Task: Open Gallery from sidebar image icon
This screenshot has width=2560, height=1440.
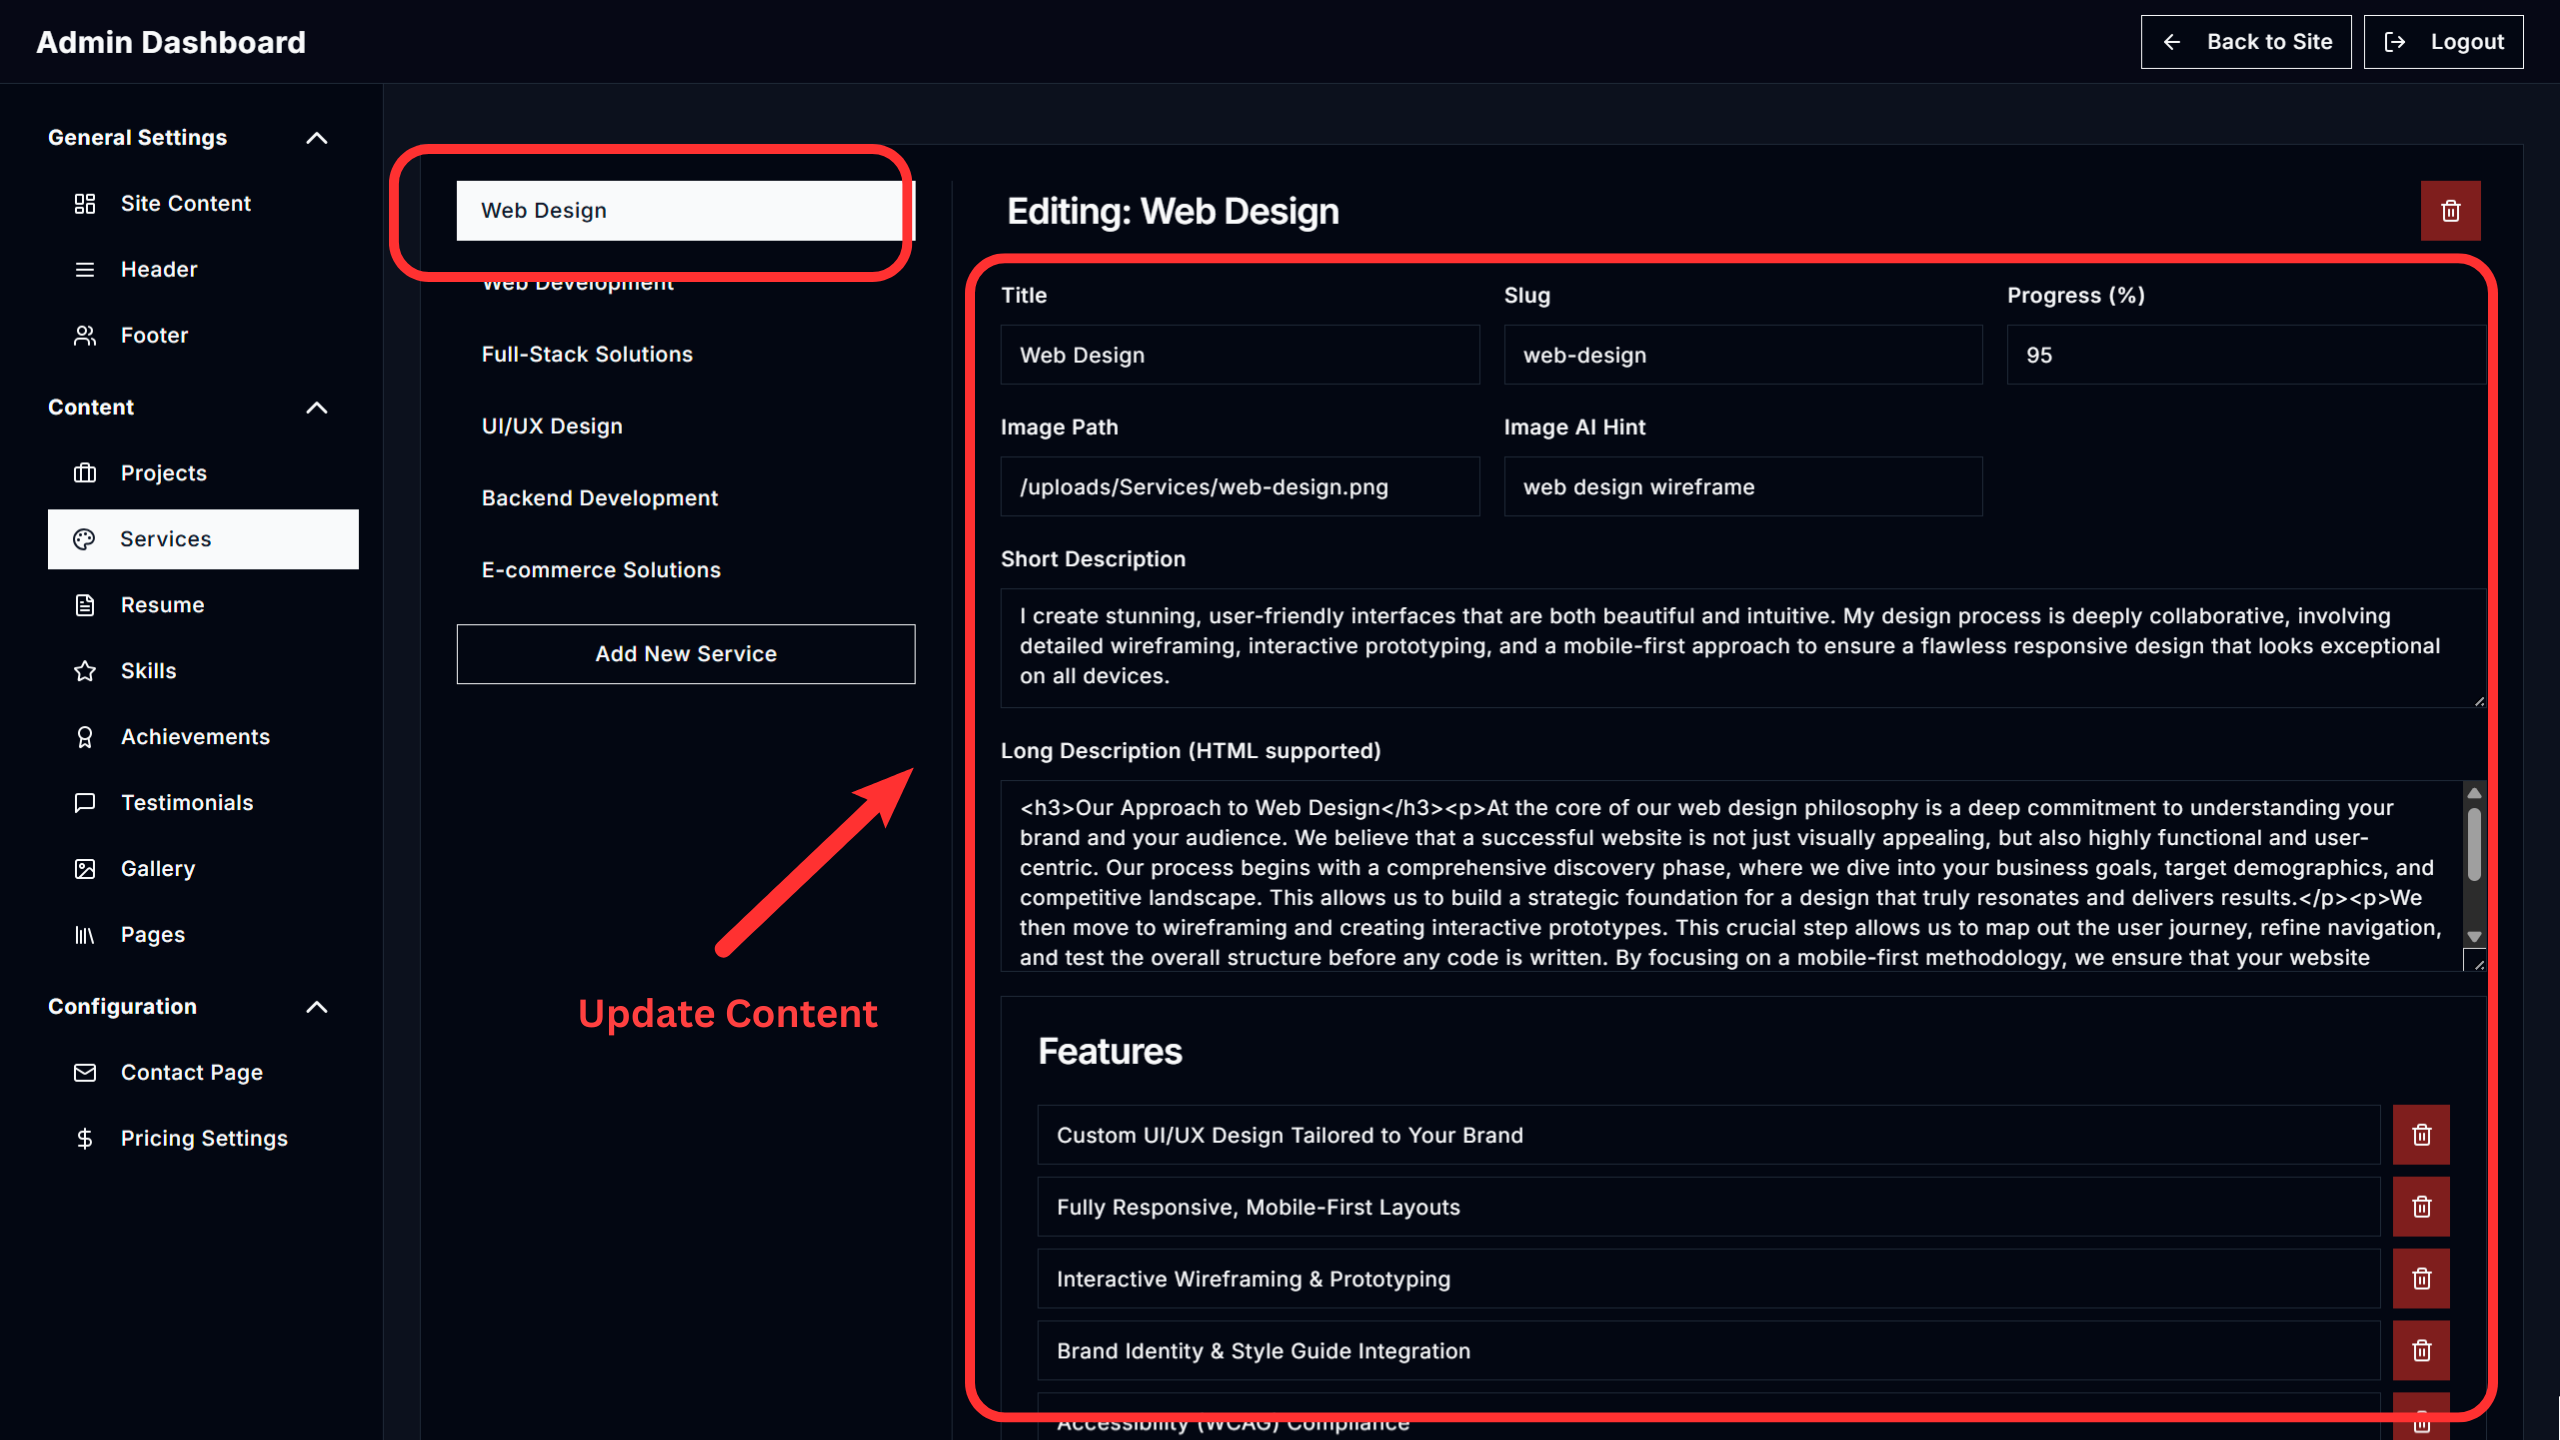Action: (158, 869)
